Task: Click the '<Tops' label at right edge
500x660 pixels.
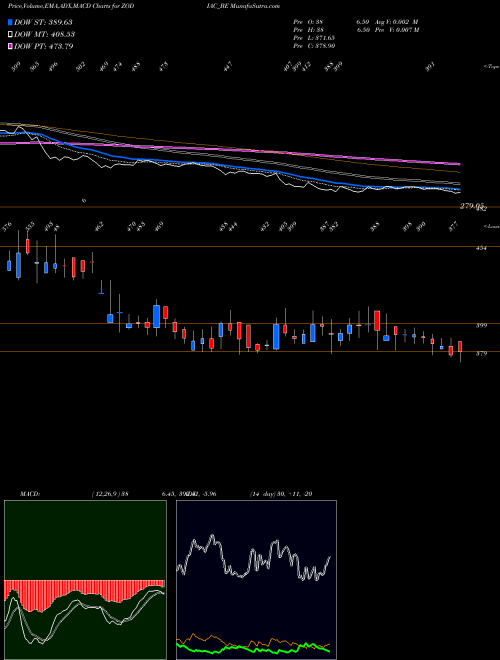Action: coord(491,67)
